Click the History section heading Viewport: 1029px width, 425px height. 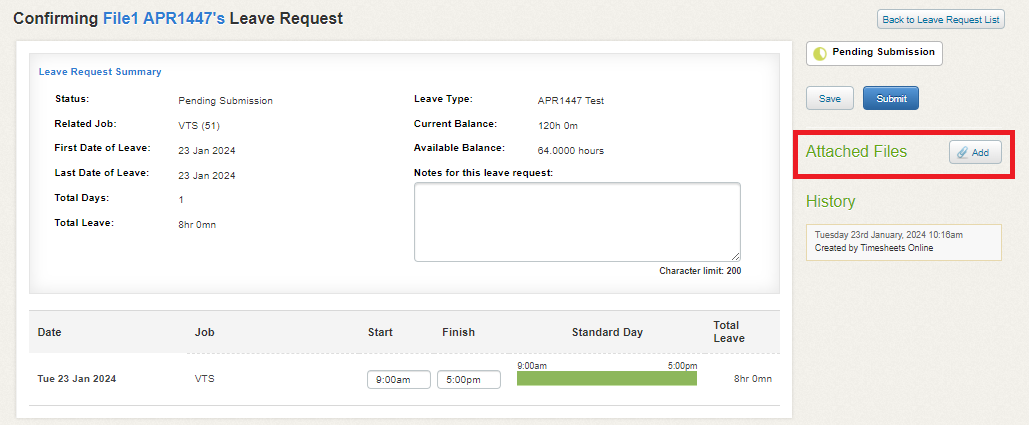(x=830, y=201)
